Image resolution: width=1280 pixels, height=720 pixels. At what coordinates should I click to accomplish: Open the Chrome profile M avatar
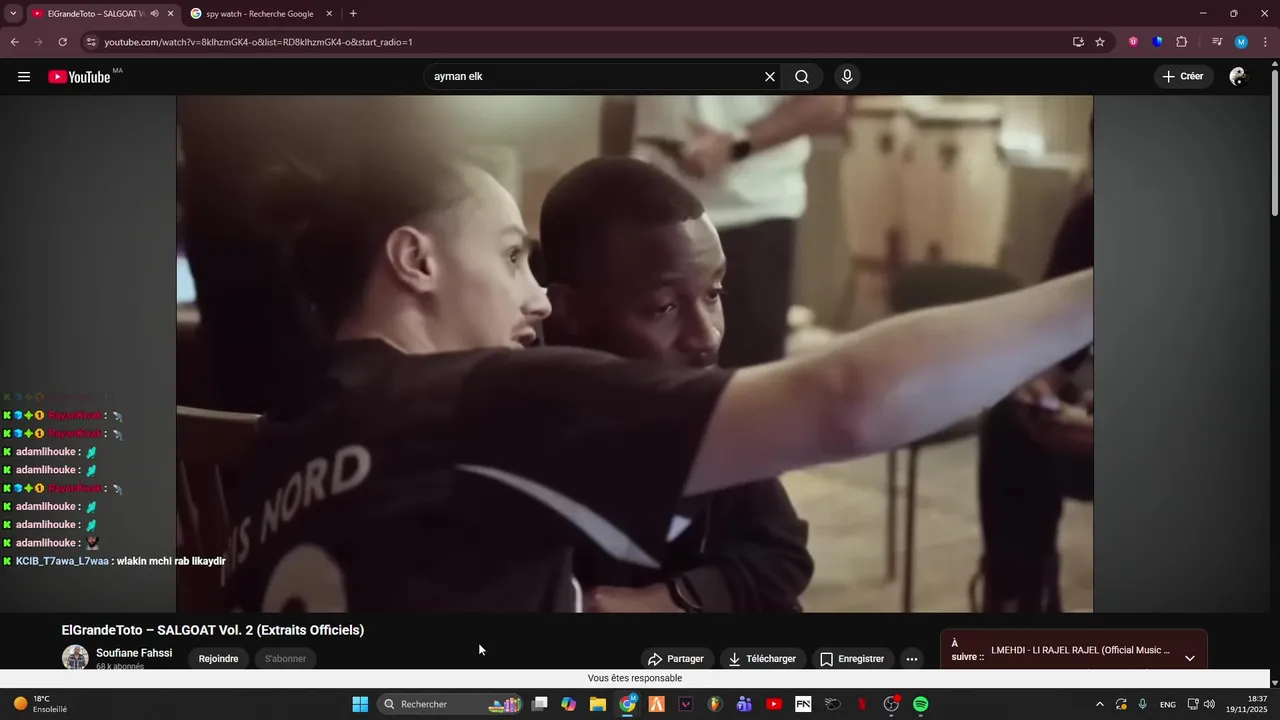(1241, 42)
